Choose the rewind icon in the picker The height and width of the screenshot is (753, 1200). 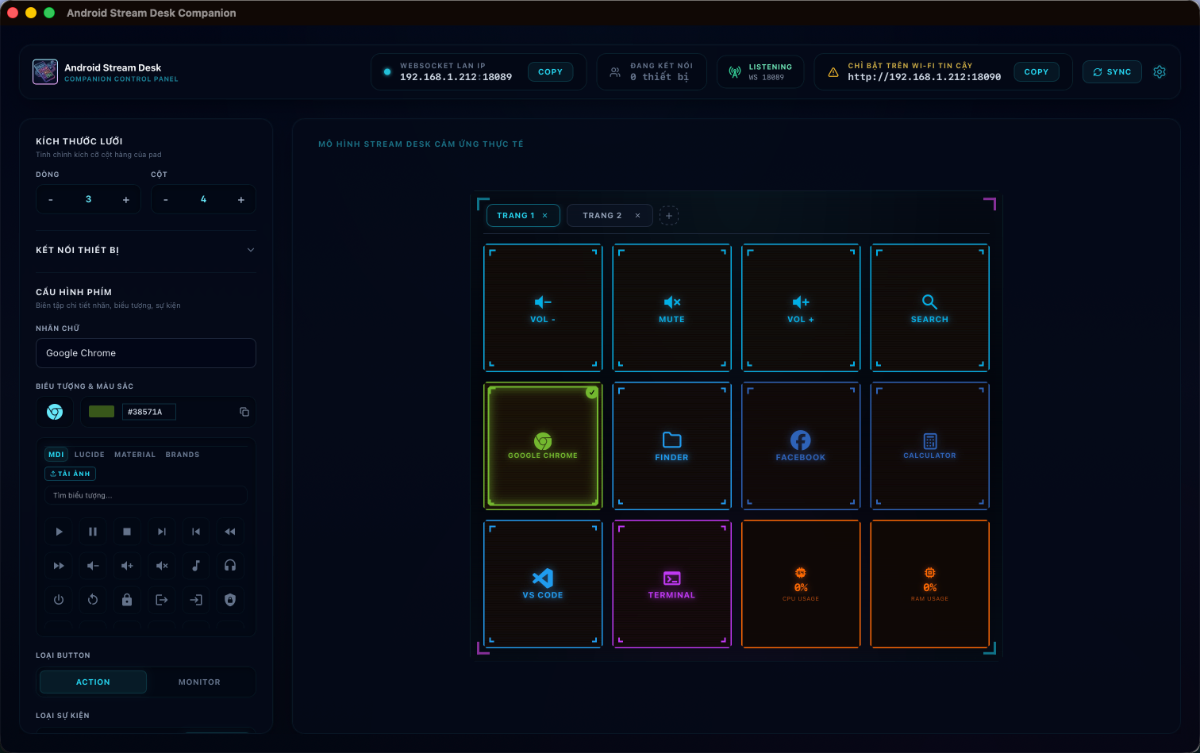click(x=230, y=532)
